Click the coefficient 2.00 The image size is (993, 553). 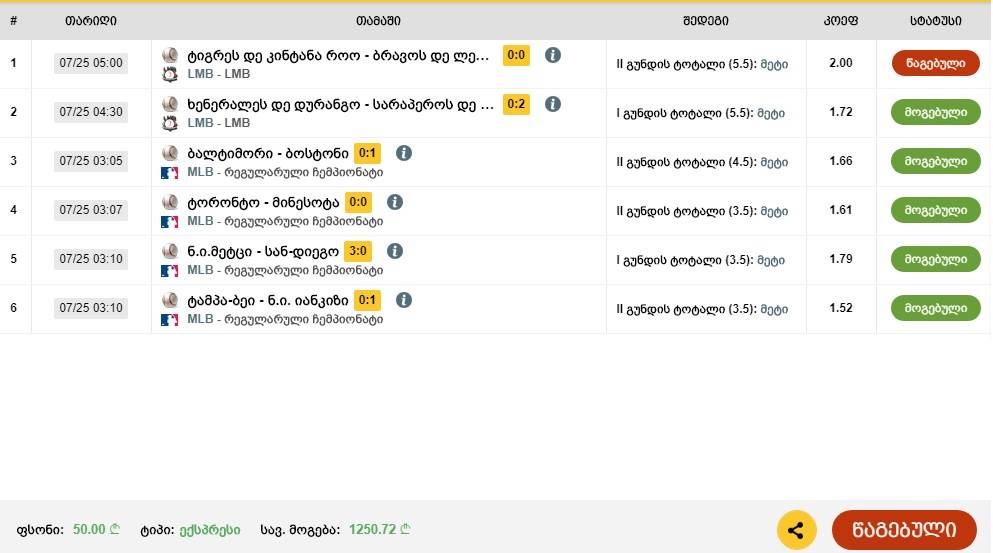[840, 63]
